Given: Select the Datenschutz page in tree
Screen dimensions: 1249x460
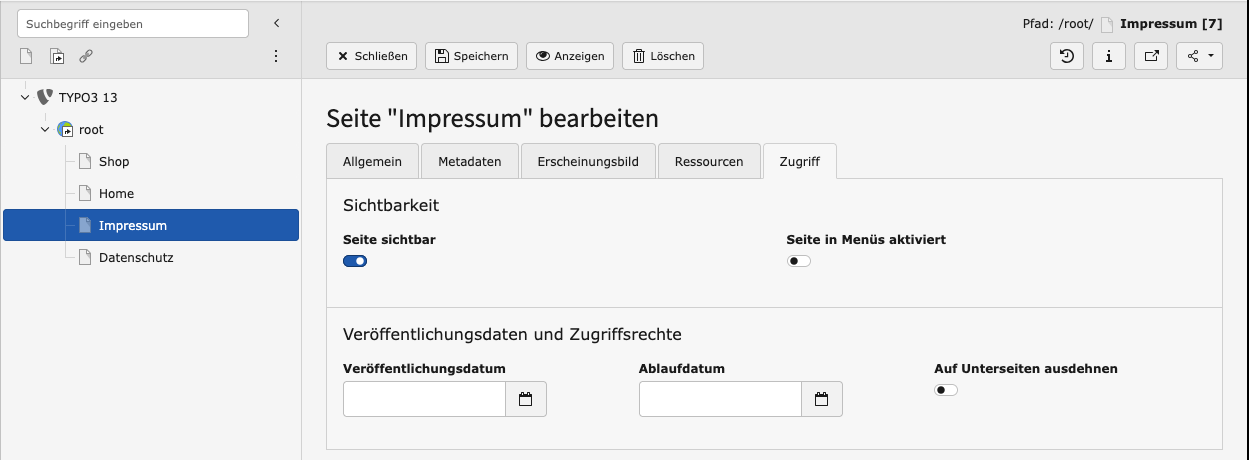Looking at the screenshot, I should tap(136, 258).
